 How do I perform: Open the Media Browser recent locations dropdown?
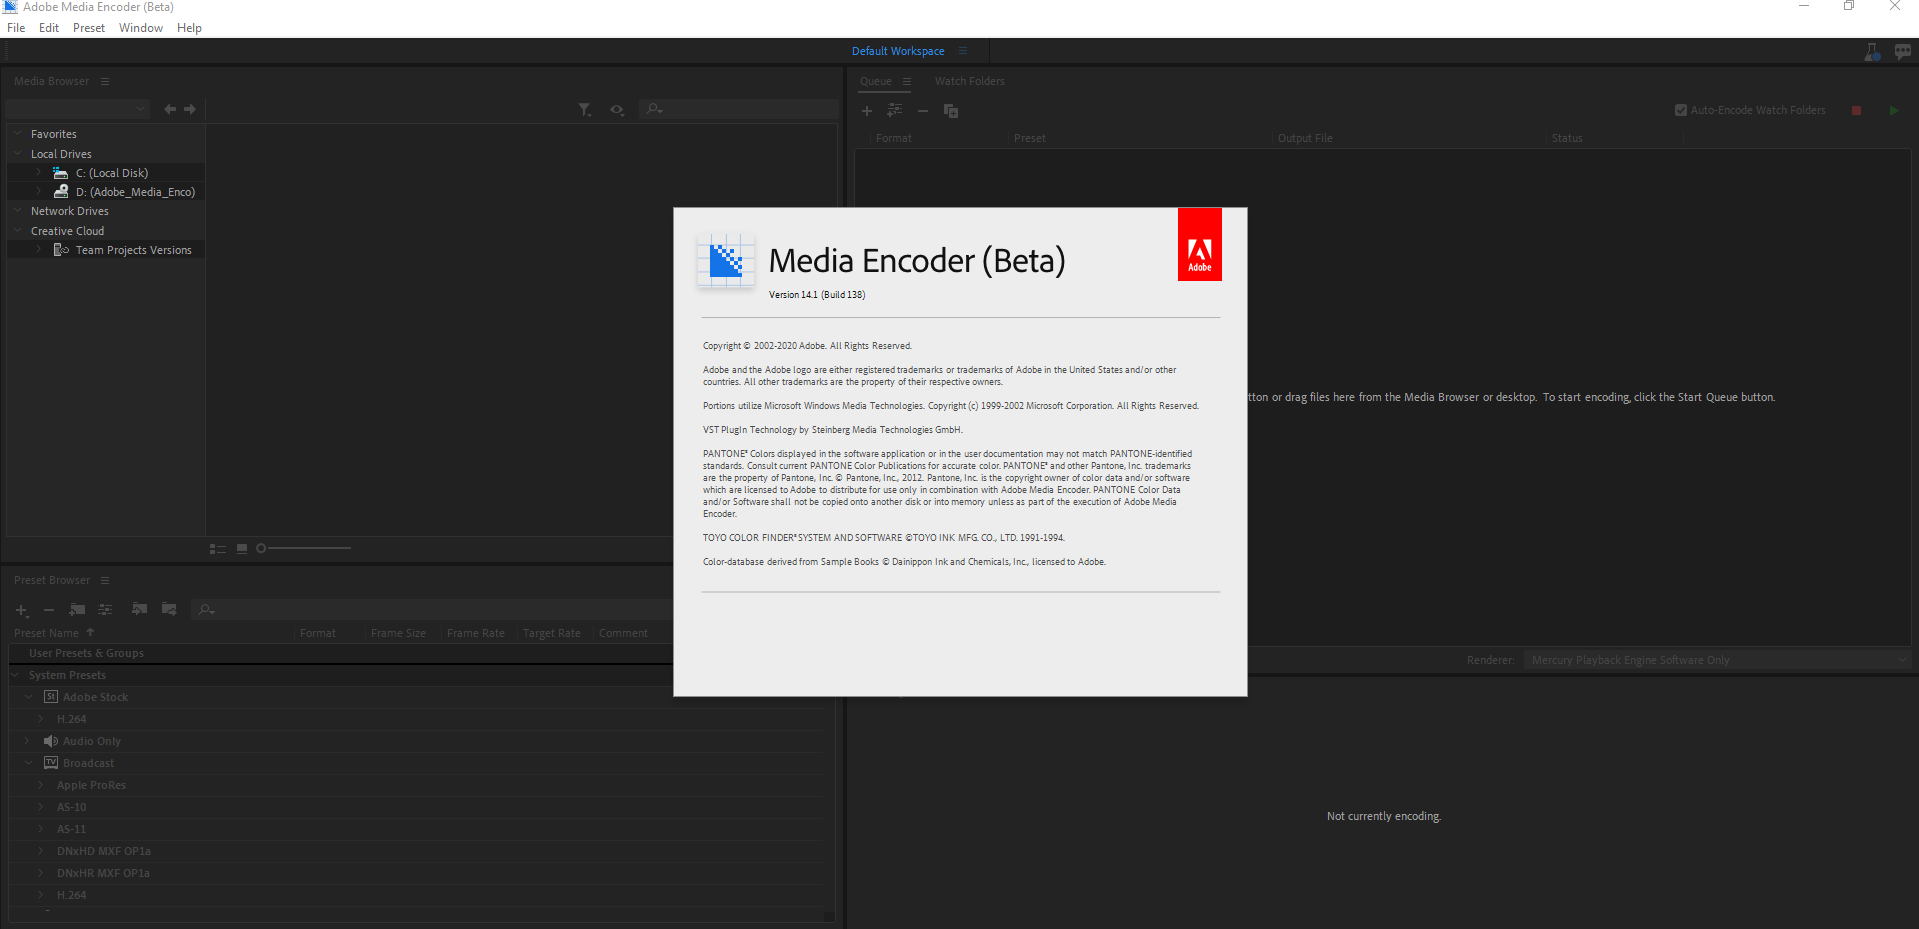[77, 109]
